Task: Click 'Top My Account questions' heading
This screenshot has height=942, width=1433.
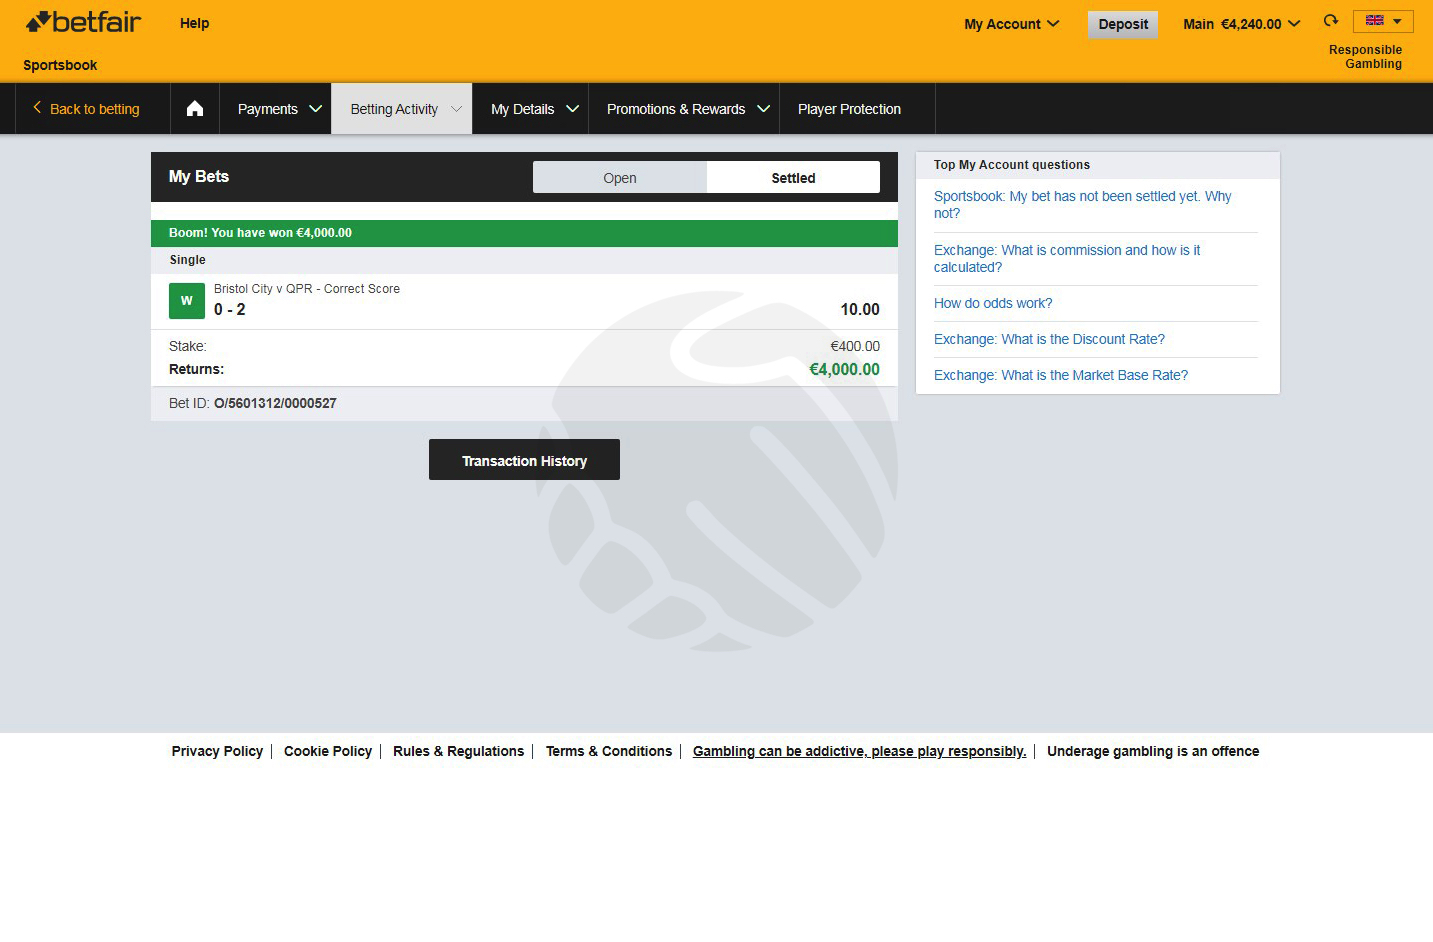Action: coord(1012,165)
